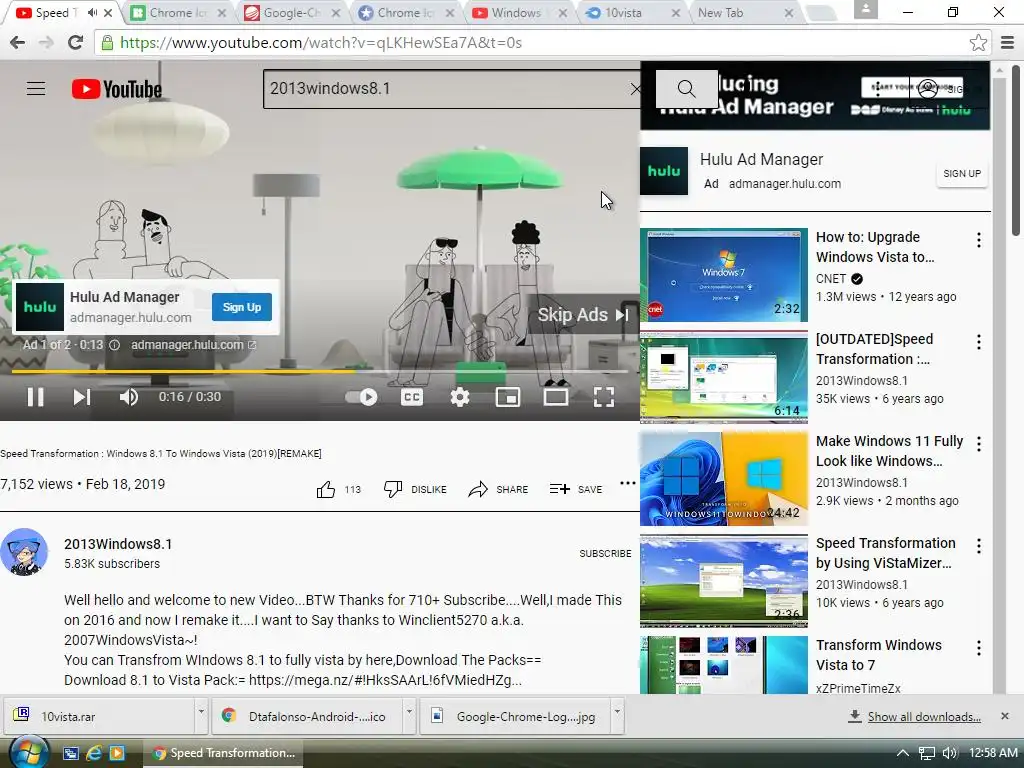
Task: Launch Internet Explorer from taskbar
Action: (94, 753)
